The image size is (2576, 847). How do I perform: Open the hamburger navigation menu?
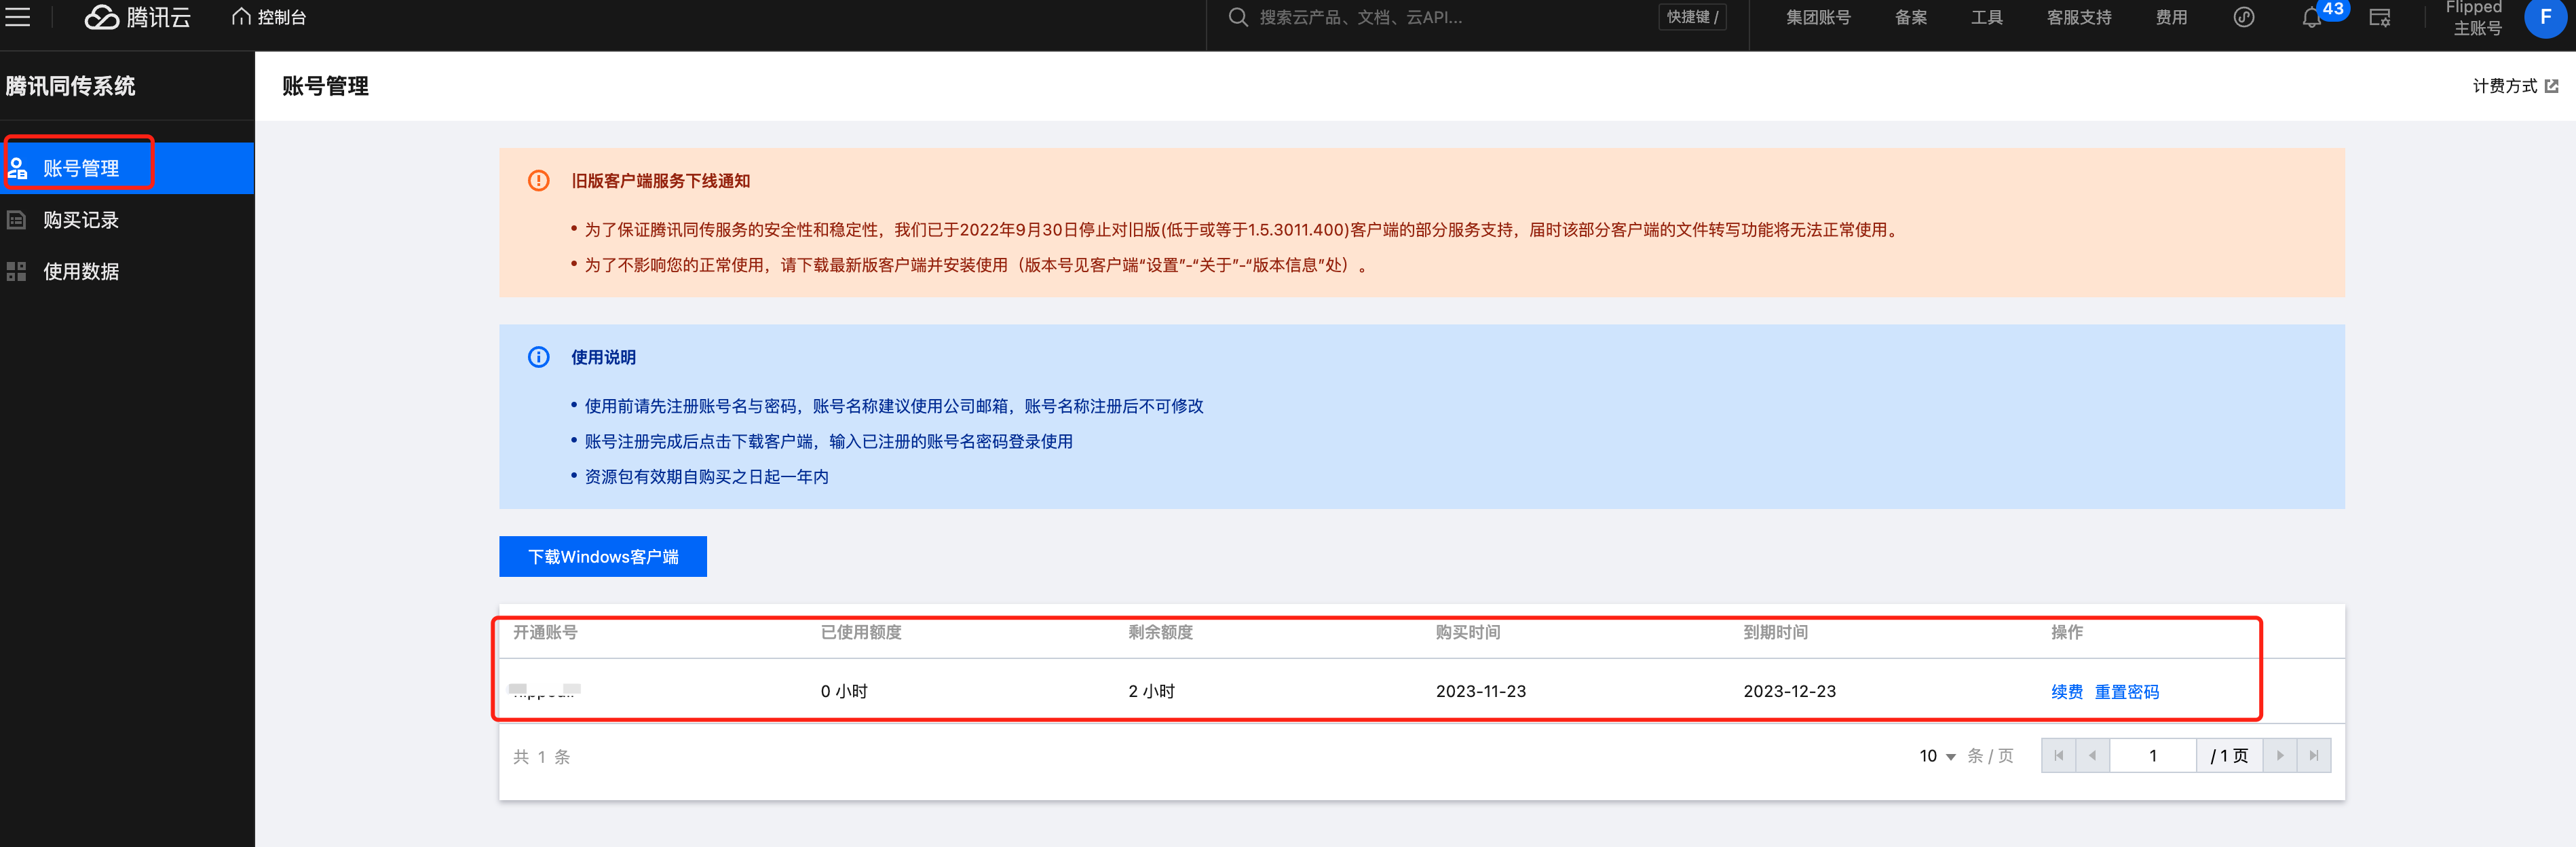(18, 17)
